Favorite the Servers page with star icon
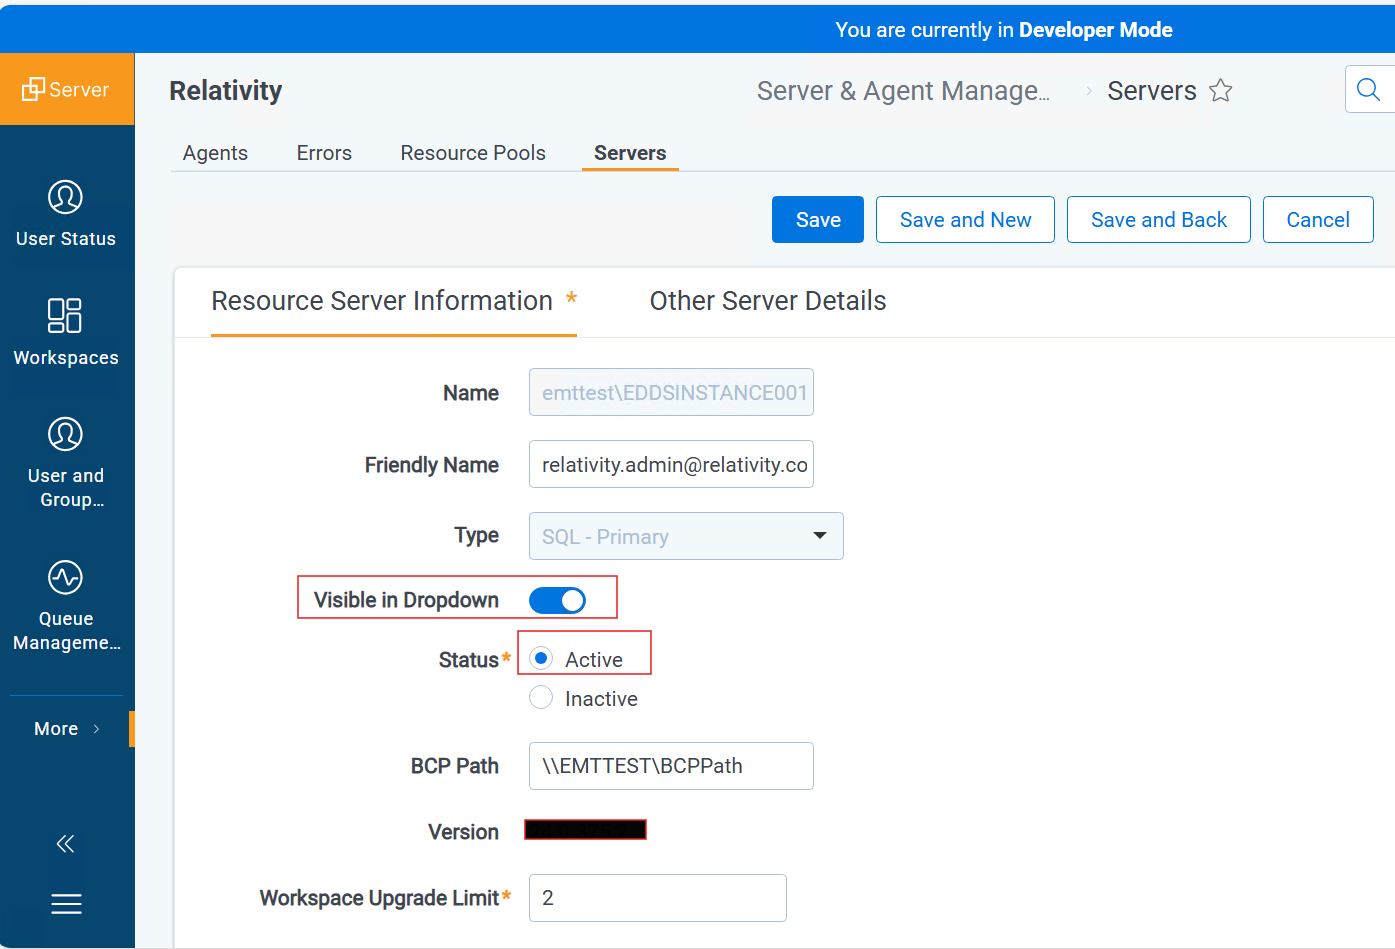 [x=1220, y=91]
